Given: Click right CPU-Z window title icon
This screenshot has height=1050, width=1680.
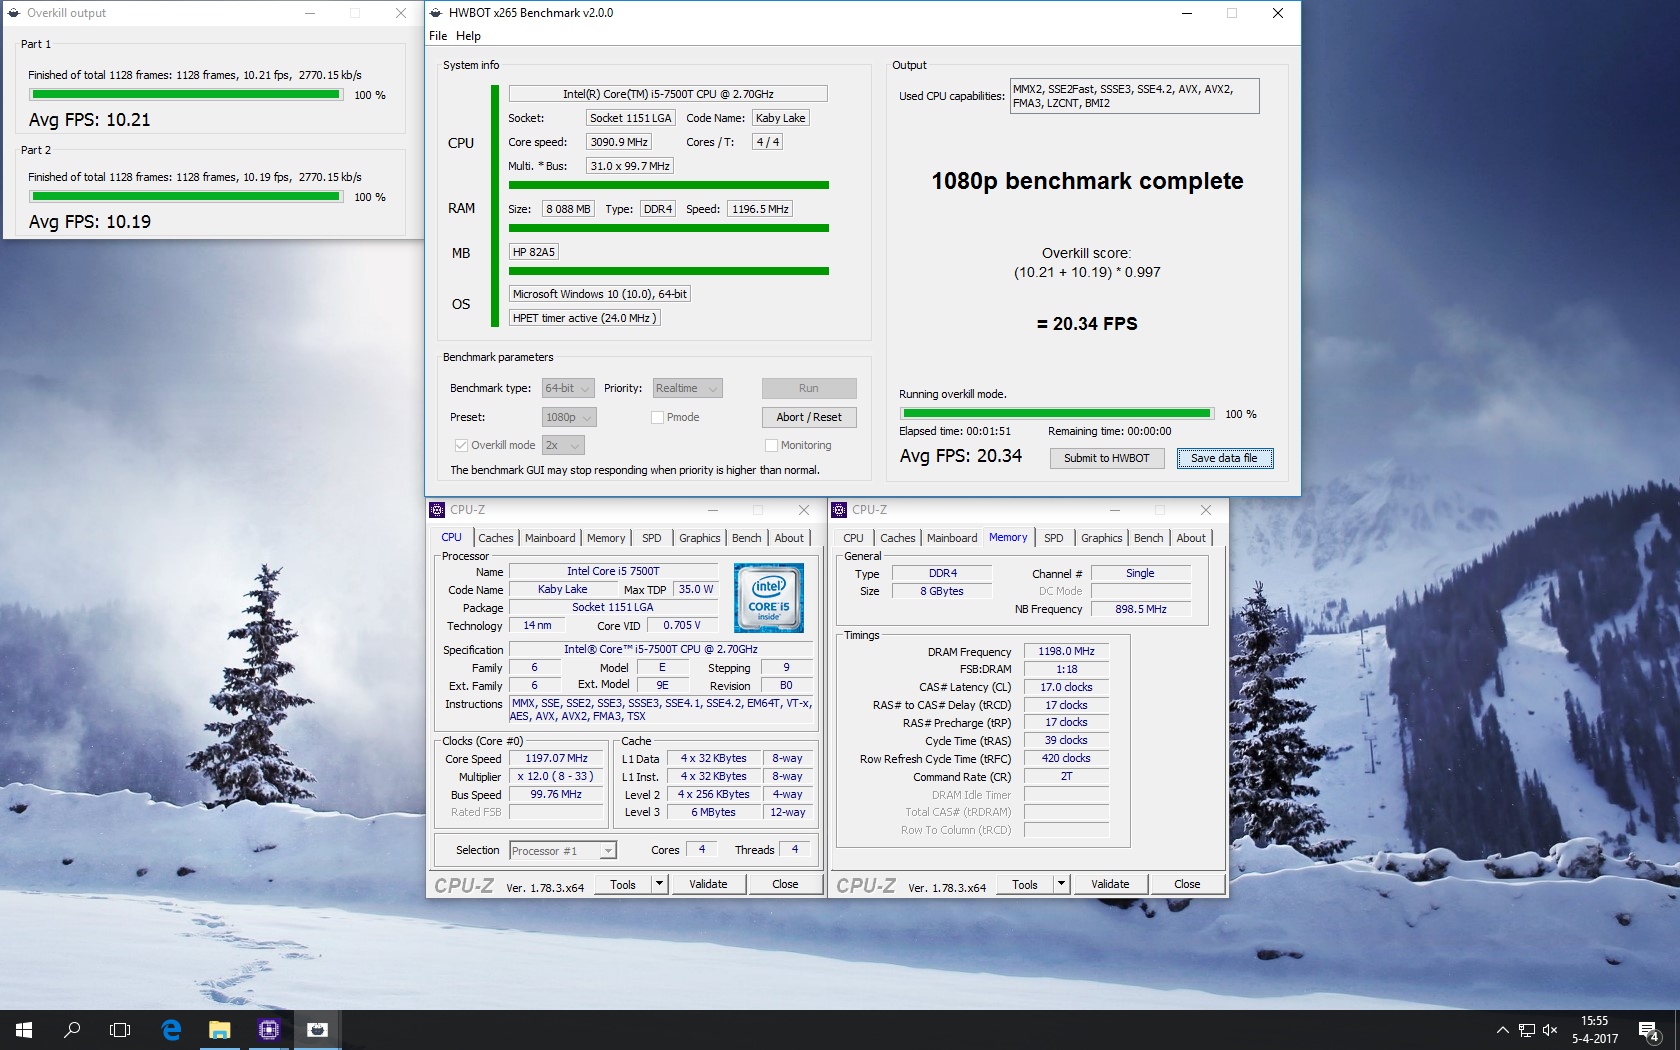Looking at the screenshot, I should [839, 509].
